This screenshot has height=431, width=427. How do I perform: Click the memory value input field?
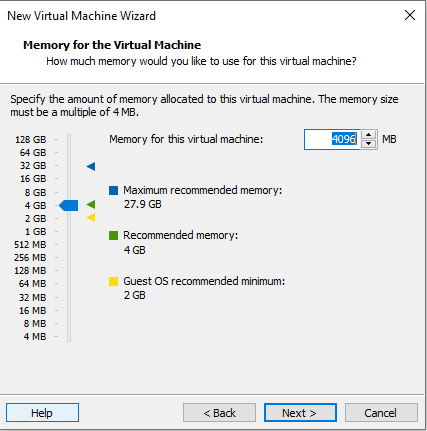(x=332, y=139)
